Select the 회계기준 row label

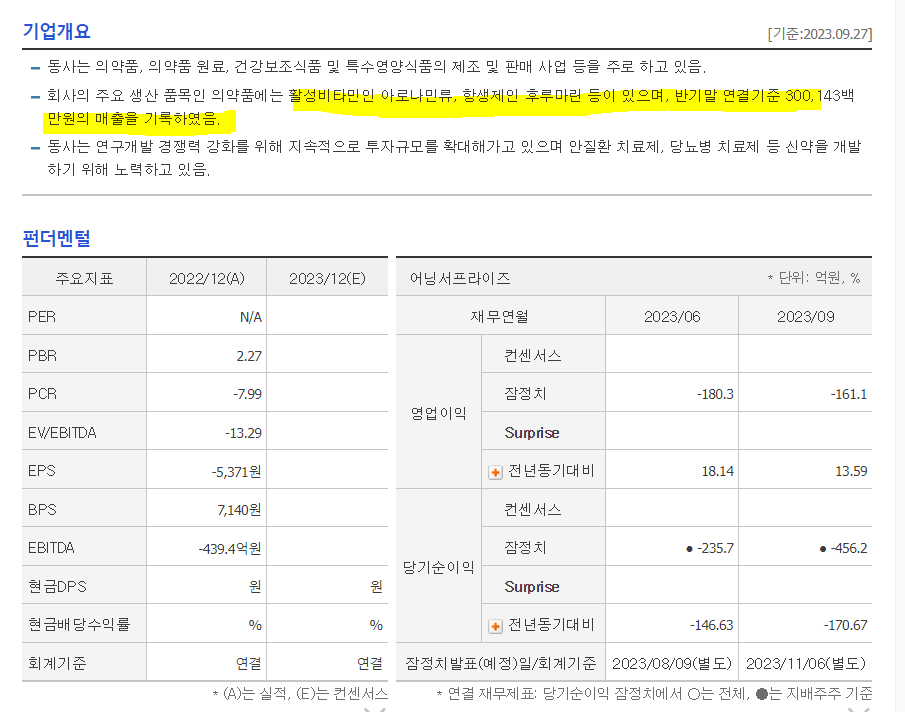[57, 663]
